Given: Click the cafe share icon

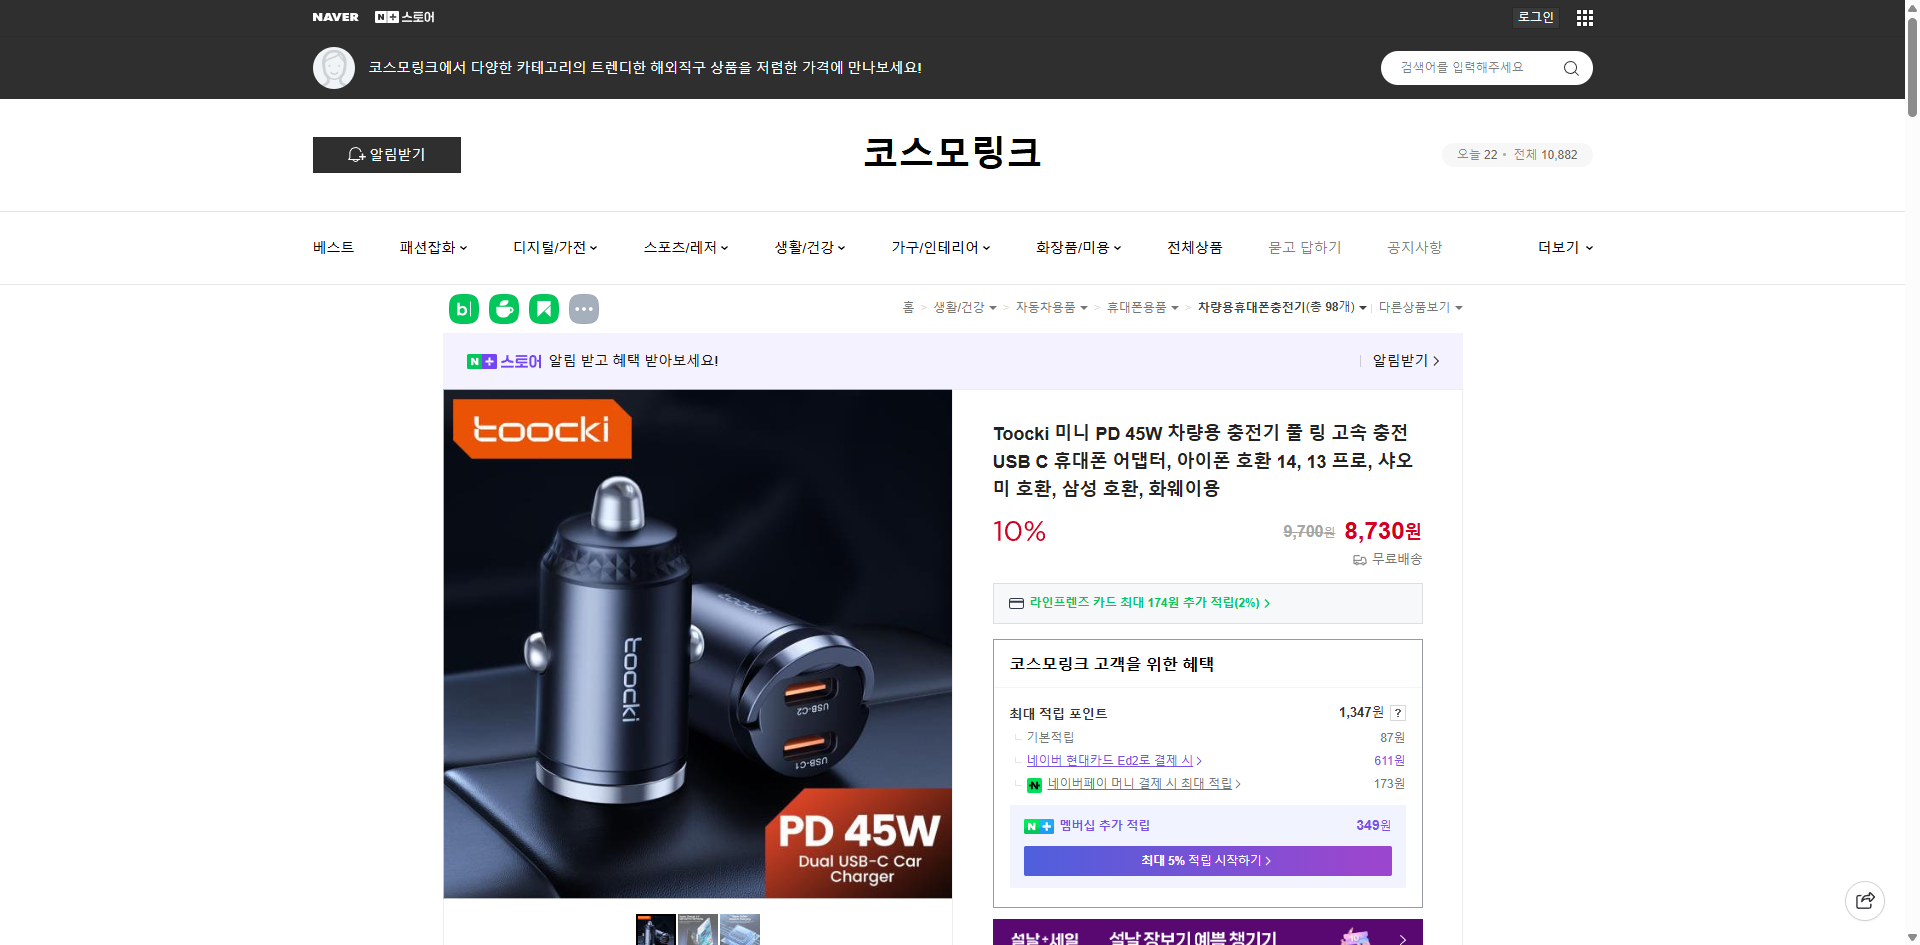Looking at the screenshot, I should (503, 309).
